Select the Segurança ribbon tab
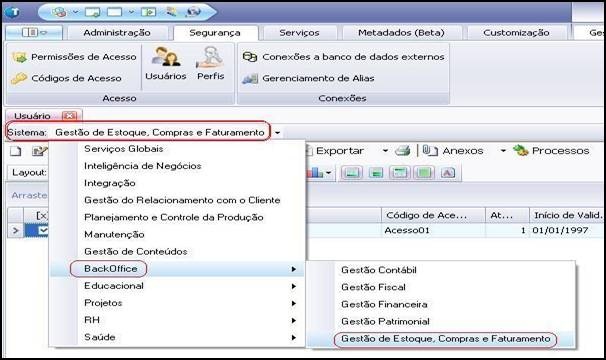Viewport: 606px width, 360px height. pos(215,33)
